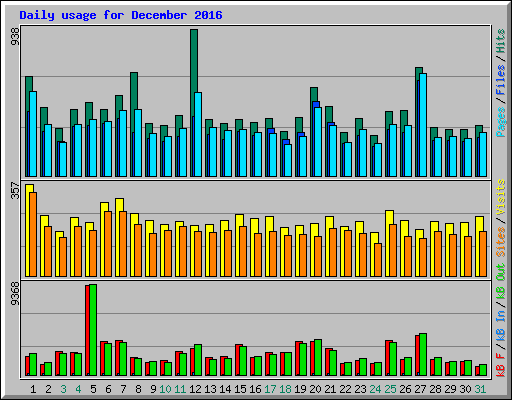Click day label 12 on the x-axis
512x400 pixels.
tap(195, 389)
